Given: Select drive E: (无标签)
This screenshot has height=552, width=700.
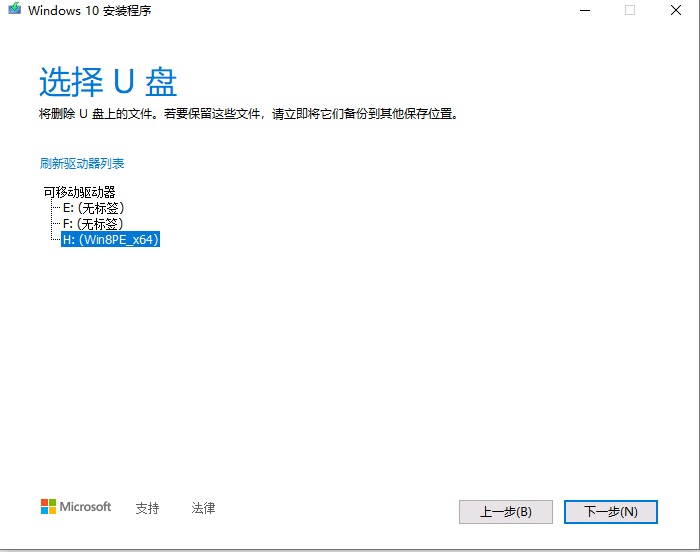Looking at the screenshot, I should tap(93, 208).
